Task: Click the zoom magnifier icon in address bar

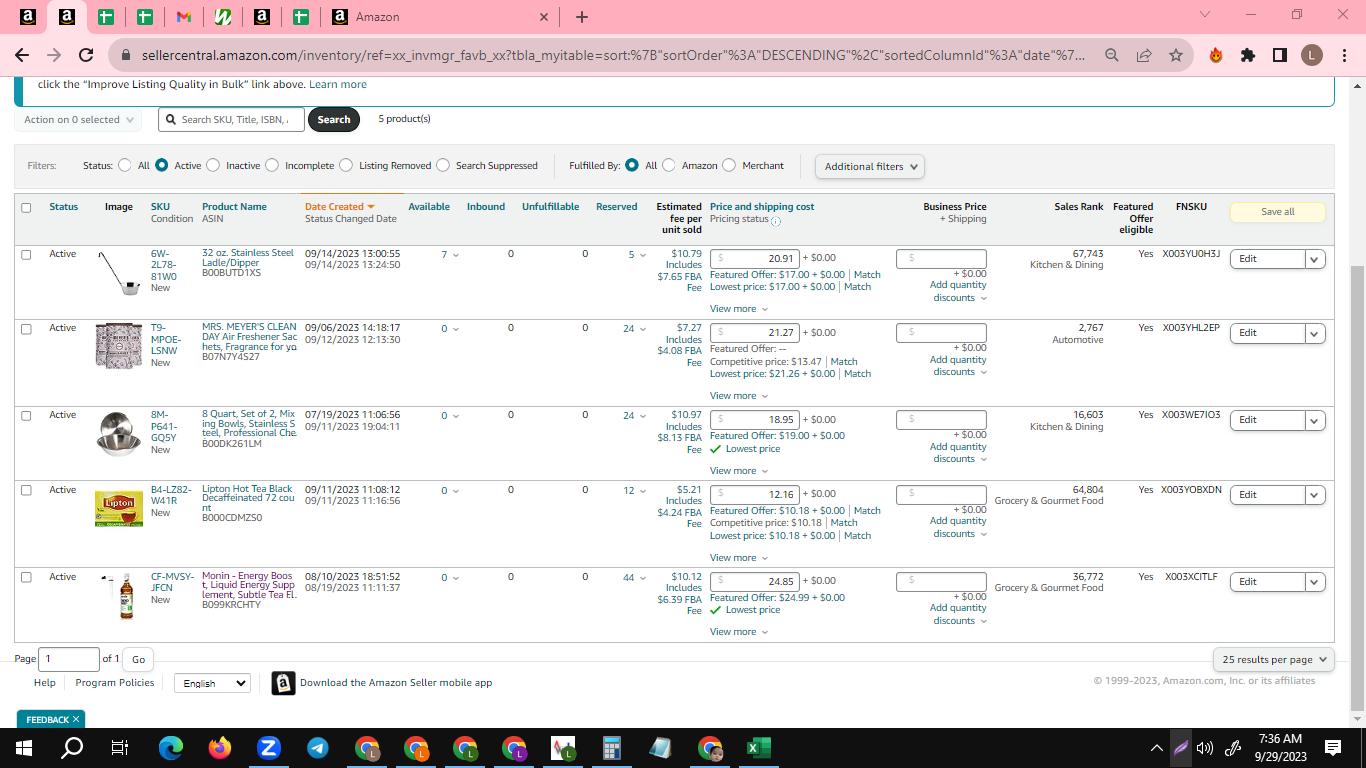Action: tap(1112, 56)
